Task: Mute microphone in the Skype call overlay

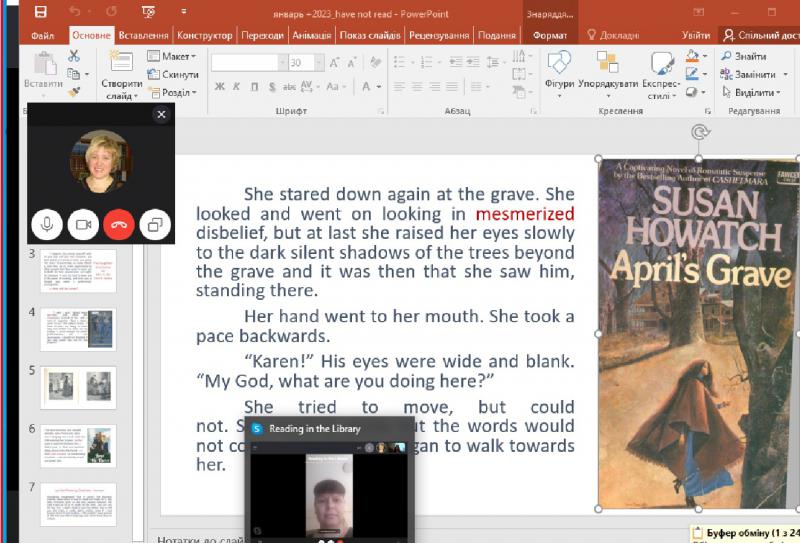Action: pos(47,225)
